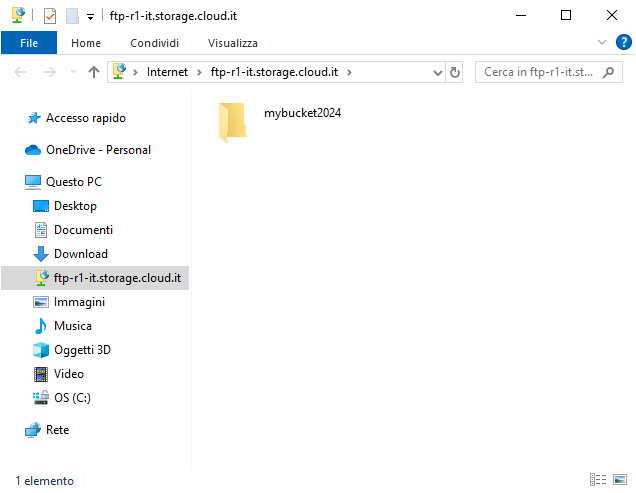Image resolution: width=636 pixels, height=493 pixels.
Task: Open the Customize Quick Access Toolbar dropdown
Action: point(90,17)
